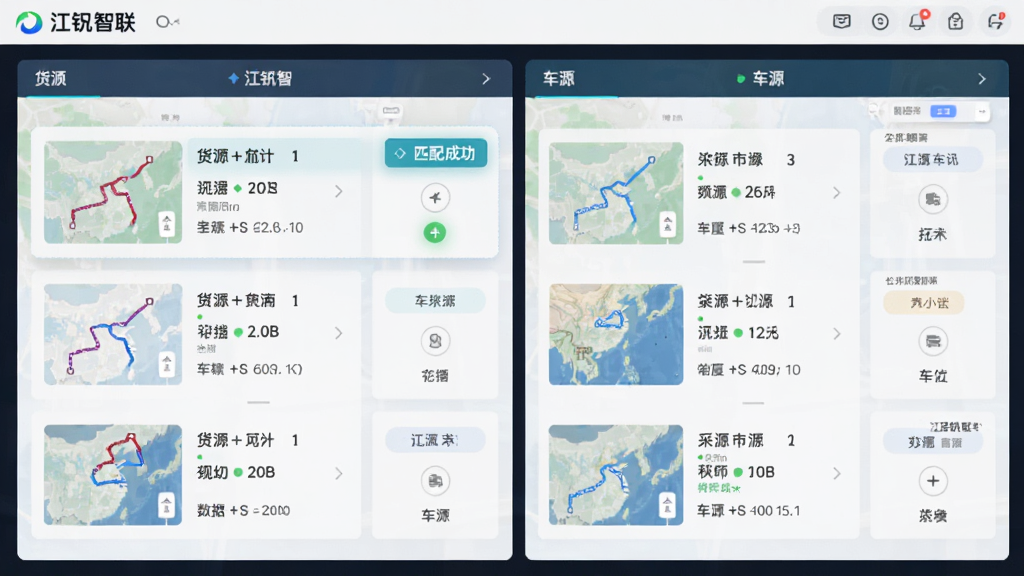Click the 2.0B value text
Viewport: 1024px width, 576px height.
click(263, 332)
